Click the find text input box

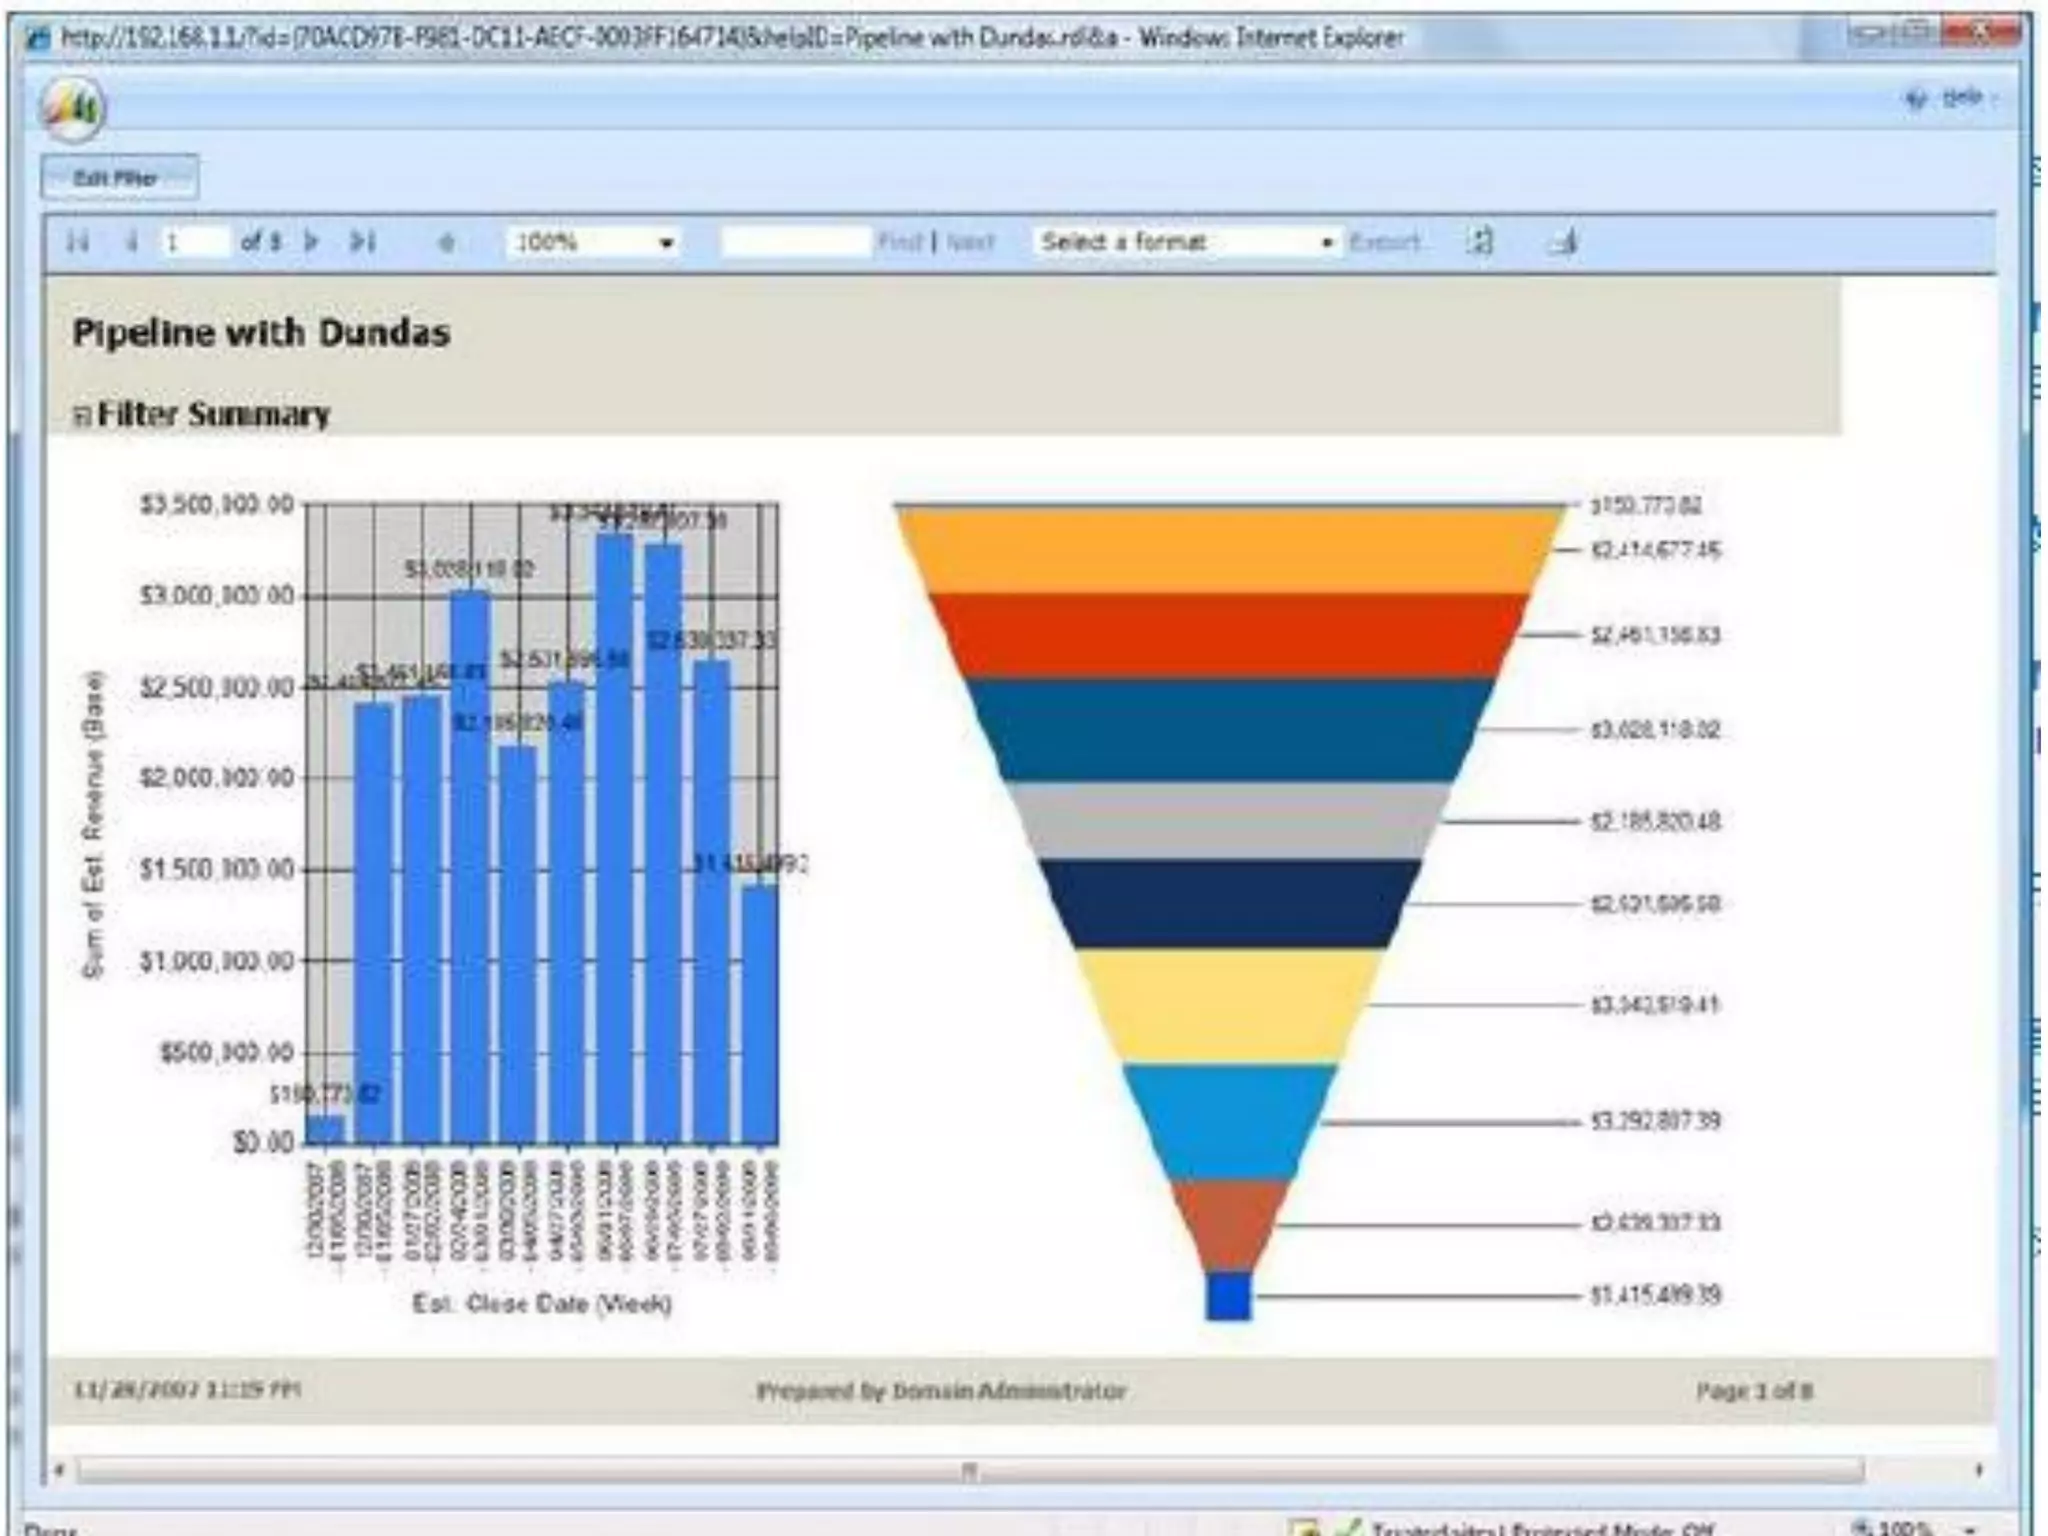tap(795, 242)
